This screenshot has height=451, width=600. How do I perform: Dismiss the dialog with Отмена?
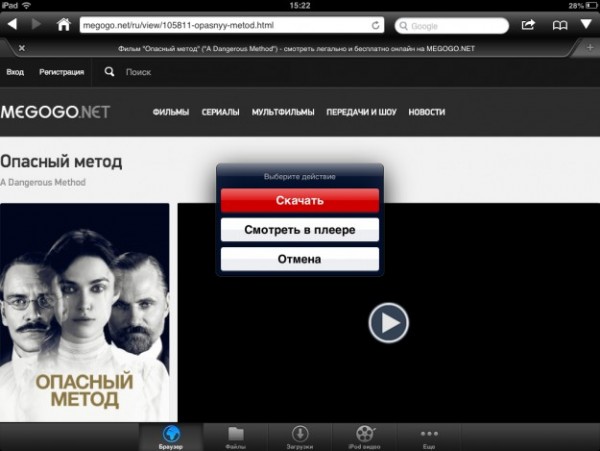[299, 260]
